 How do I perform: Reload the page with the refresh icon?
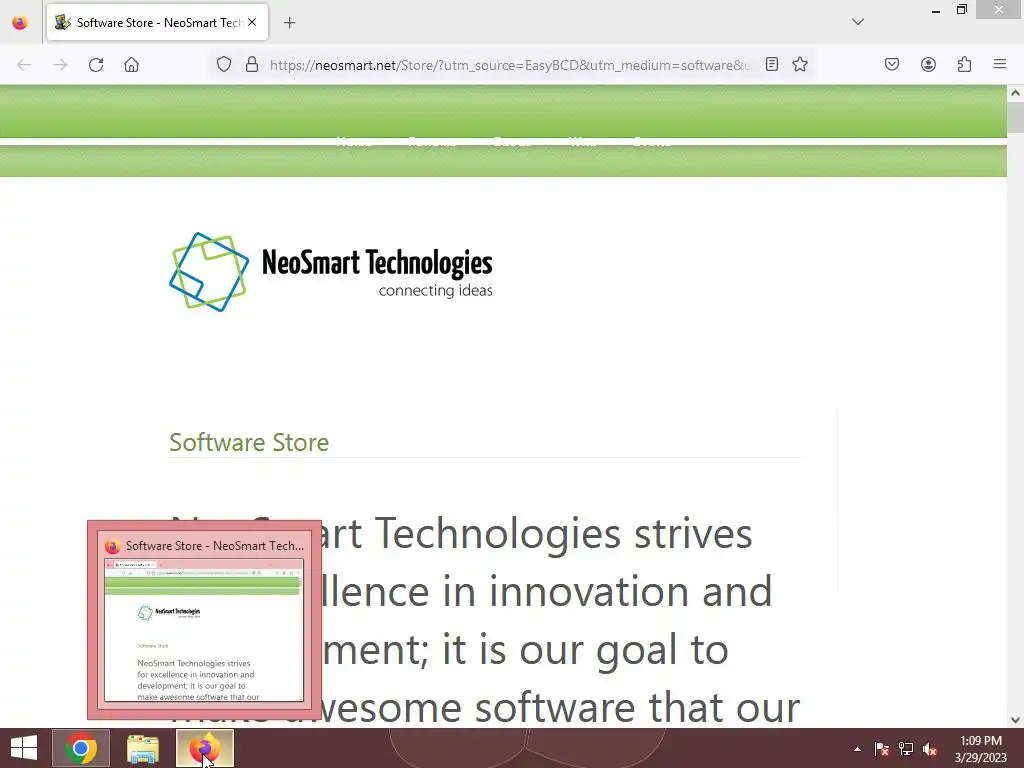pyautogui.click(x=96, y=65)
